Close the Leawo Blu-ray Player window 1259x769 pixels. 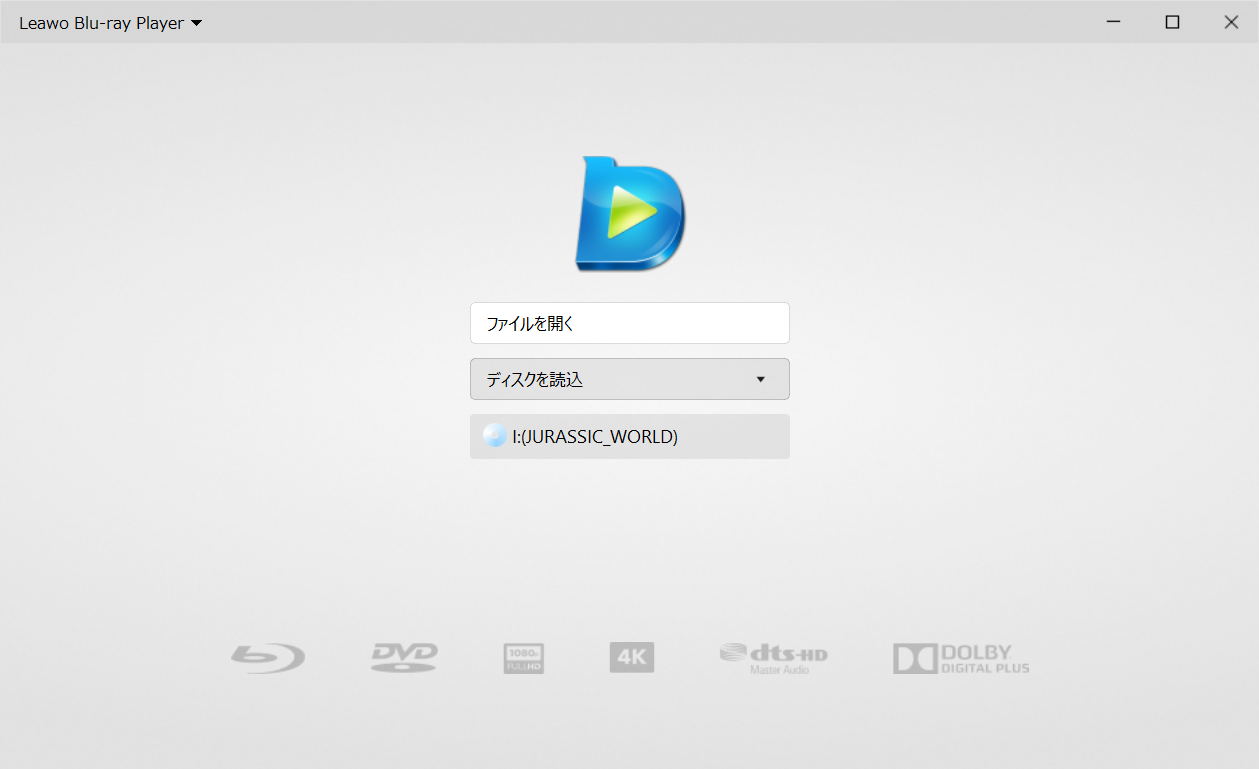point(1231,22)
